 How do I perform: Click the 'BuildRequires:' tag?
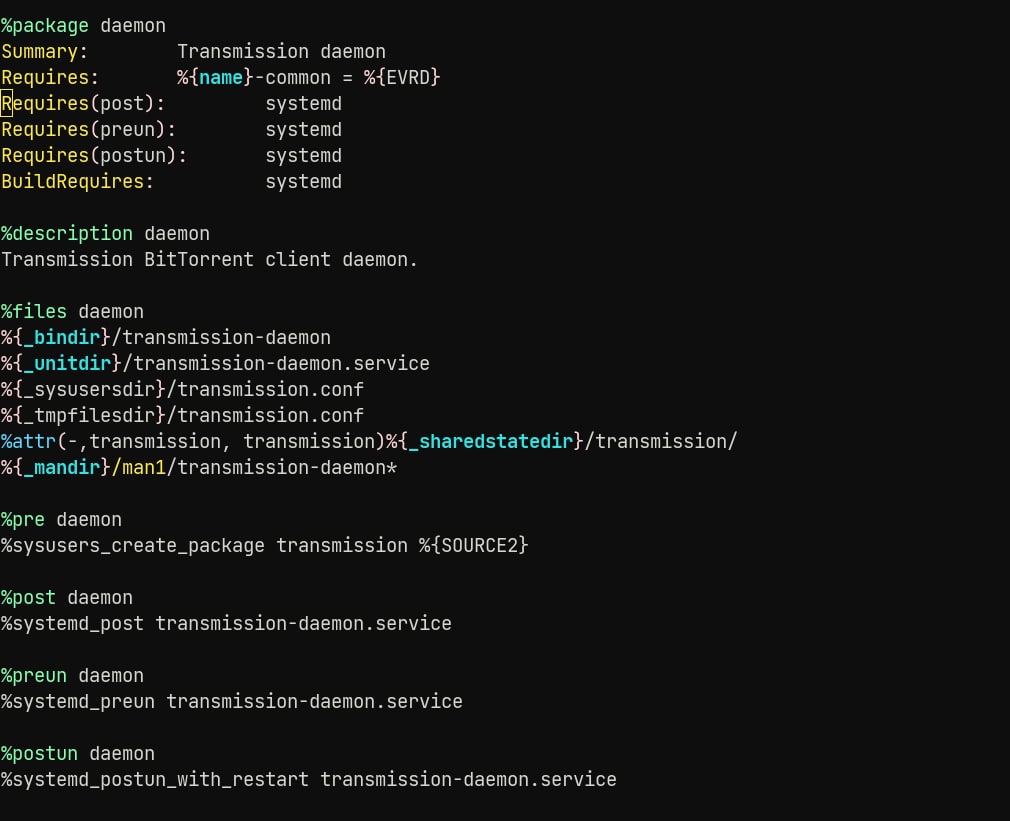78,182
